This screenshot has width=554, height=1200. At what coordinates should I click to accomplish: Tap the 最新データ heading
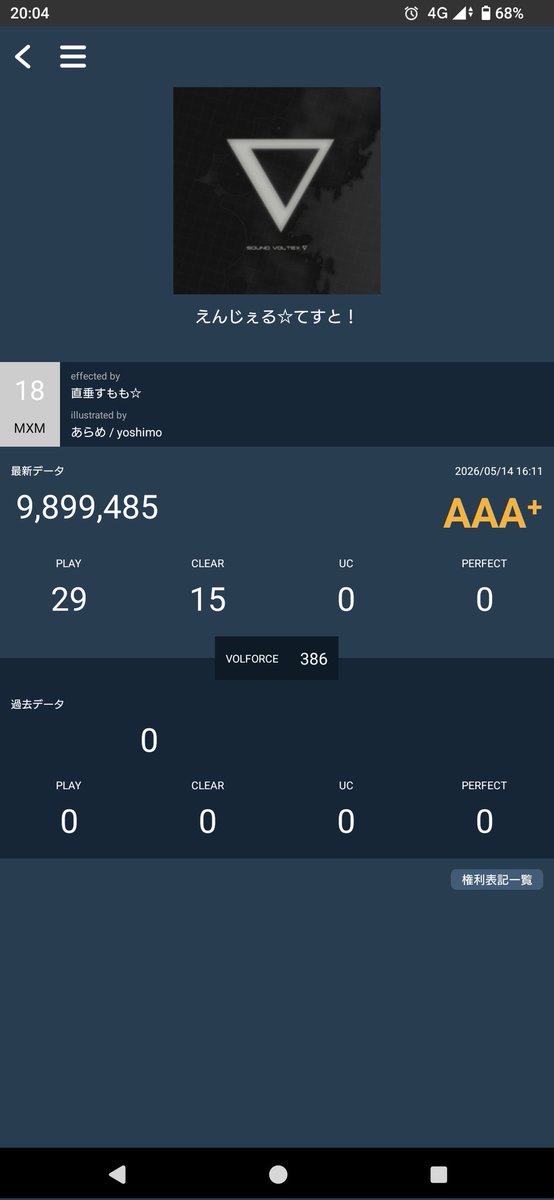coord(37,471)
